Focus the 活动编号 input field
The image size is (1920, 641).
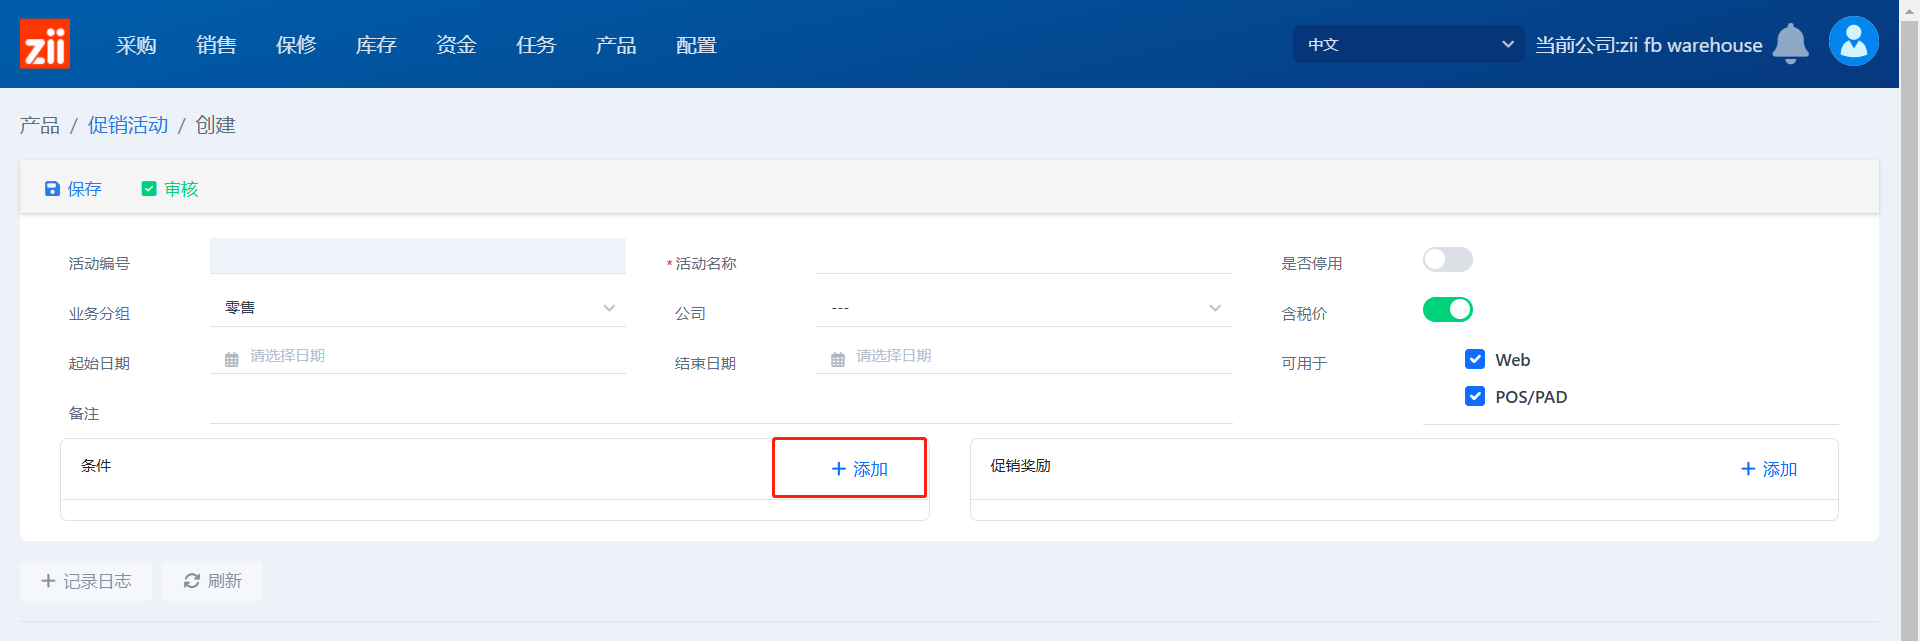[418, 256]
